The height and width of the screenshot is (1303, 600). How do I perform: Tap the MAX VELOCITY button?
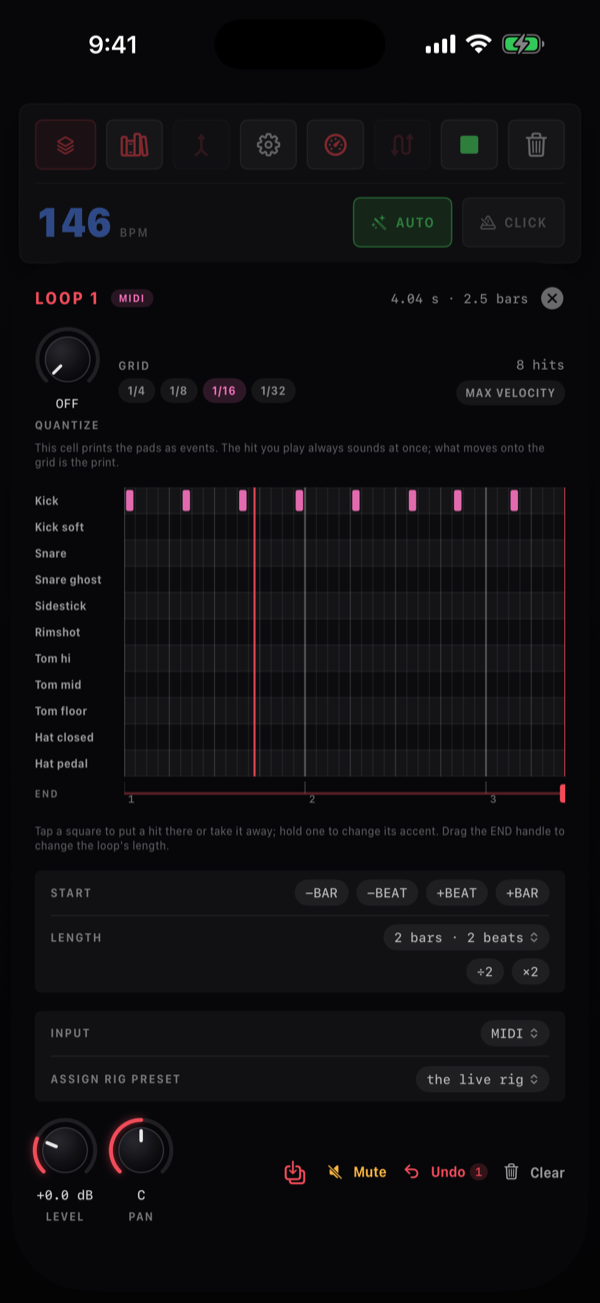[x=510, y=393]
